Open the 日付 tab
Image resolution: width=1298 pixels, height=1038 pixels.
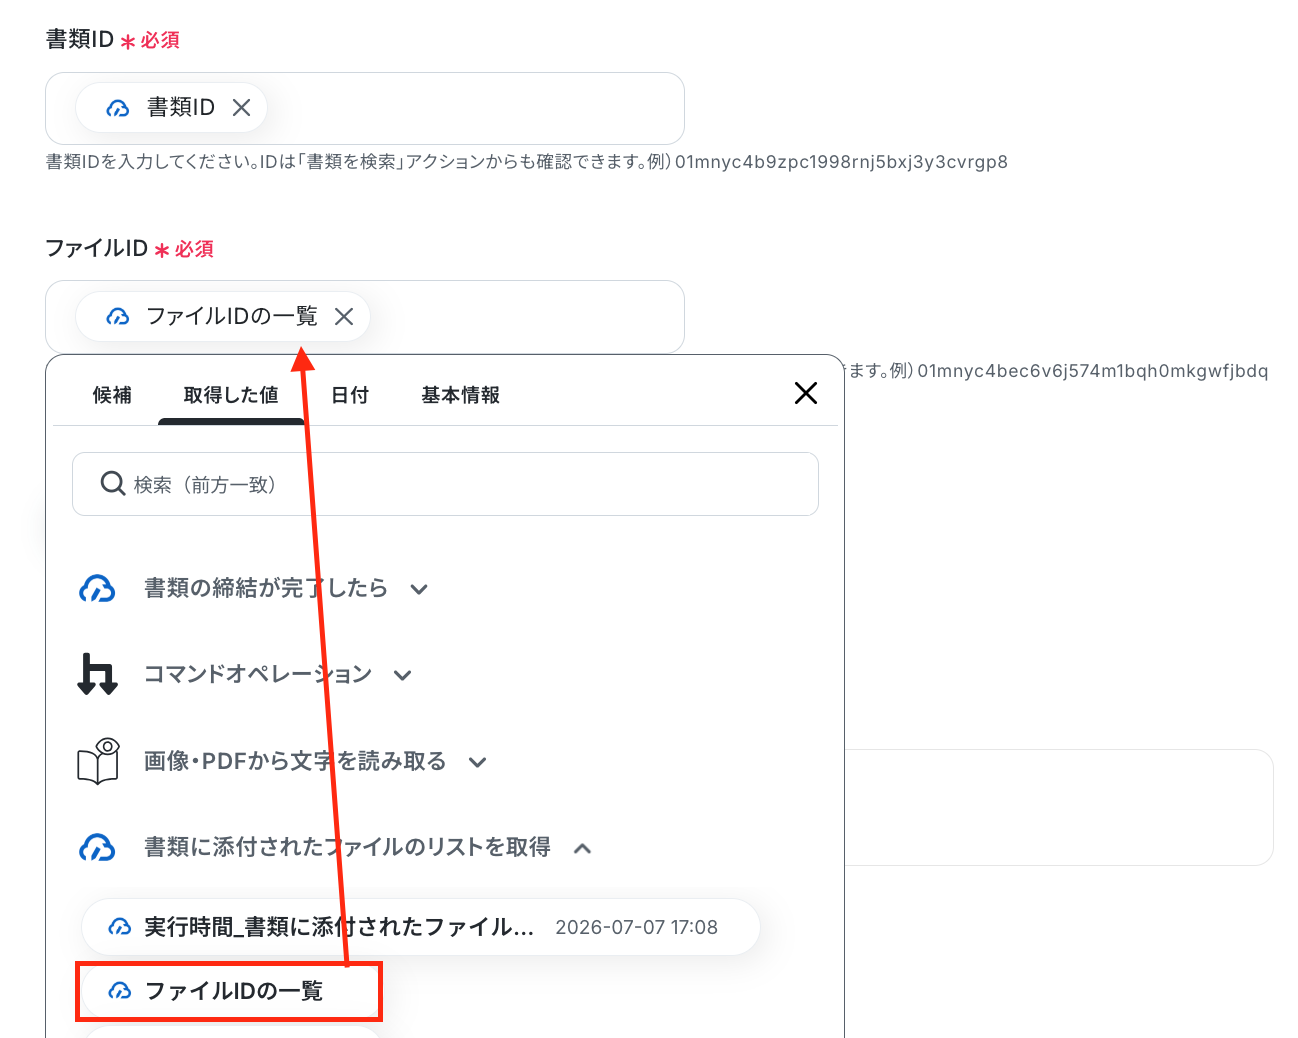coord(350,395)
